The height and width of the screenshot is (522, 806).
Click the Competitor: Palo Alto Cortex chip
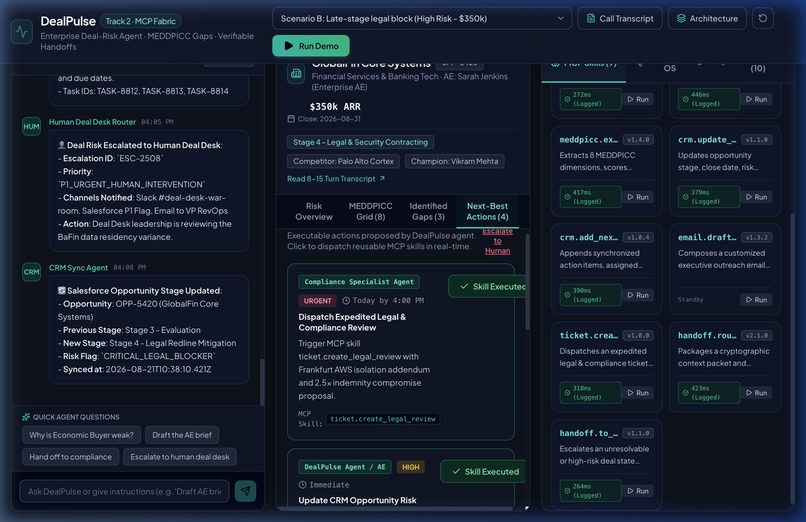point(343,161)
